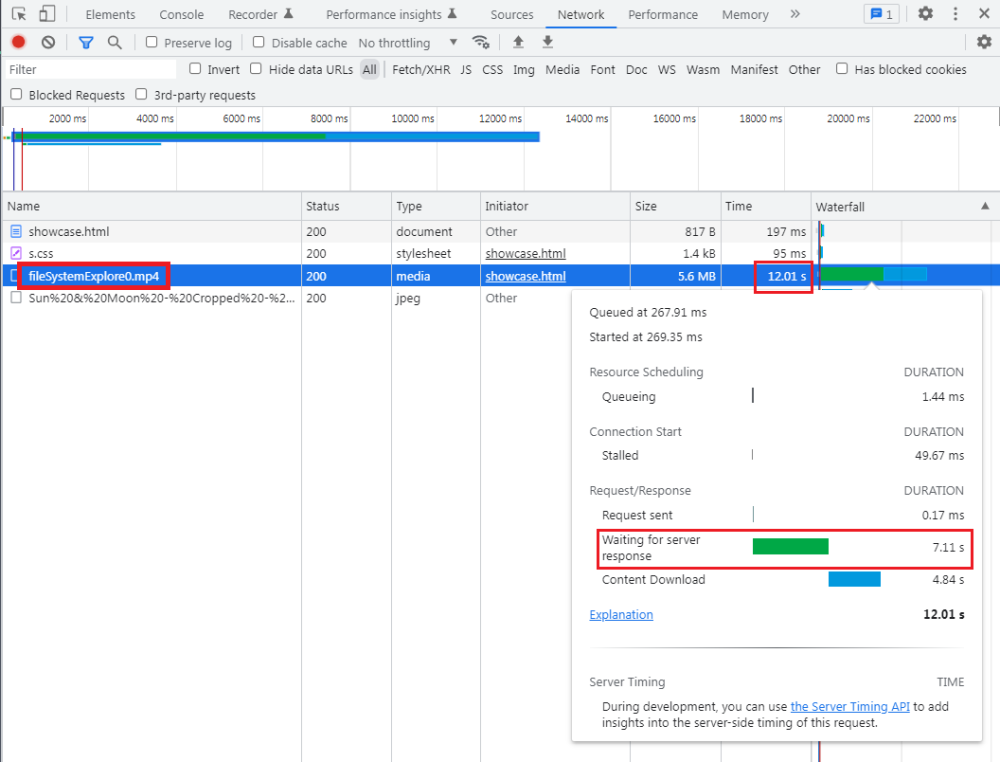The height and width of the screenshot is (762, 1000).
Task: Export HAR file download arrow
Action: pyautogui.click(x=547, y=42)
